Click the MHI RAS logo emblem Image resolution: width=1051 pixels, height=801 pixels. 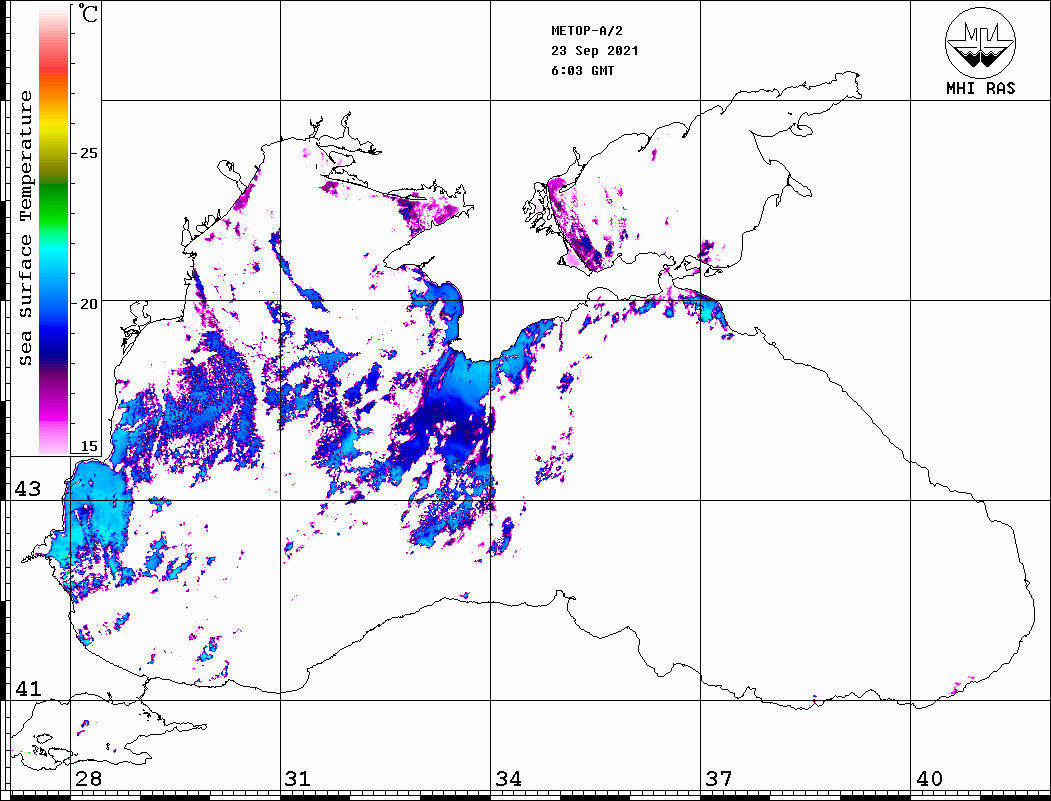point(980,42)
